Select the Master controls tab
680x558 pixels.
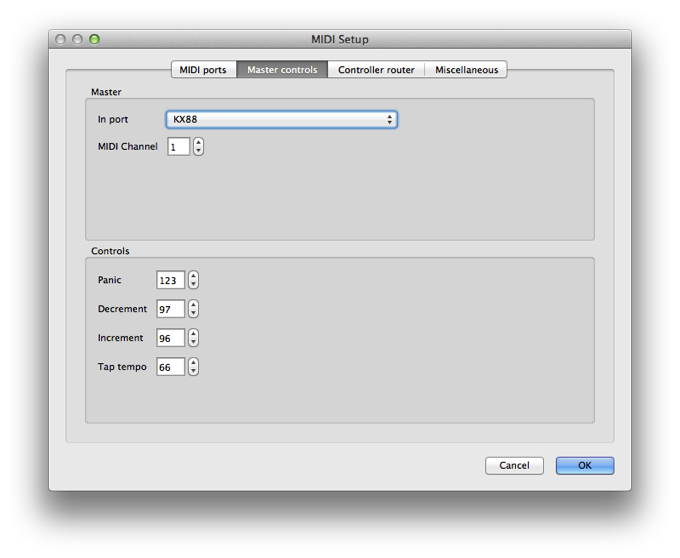[x=282, y=70]
